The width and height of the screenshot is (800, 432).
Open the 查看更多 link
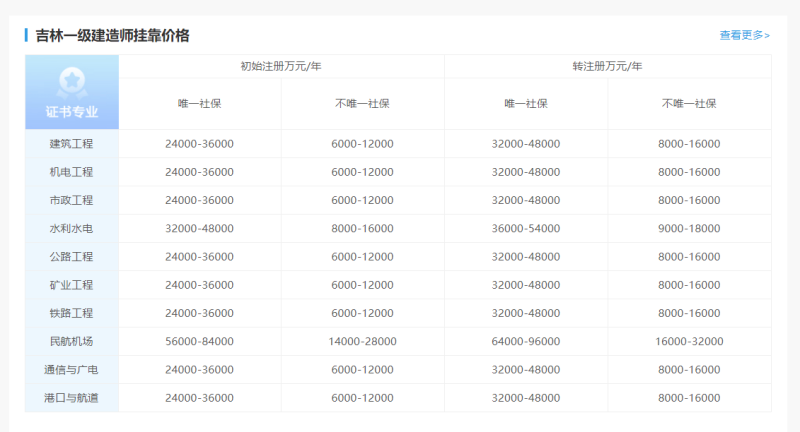744,35
